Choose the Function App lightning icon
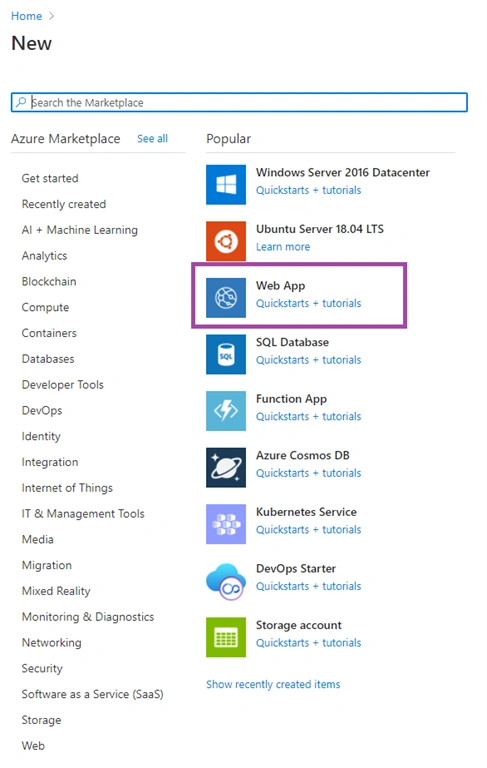Viewport: 487px width, 768px height. pyautogui.click(x=226, y=411)
